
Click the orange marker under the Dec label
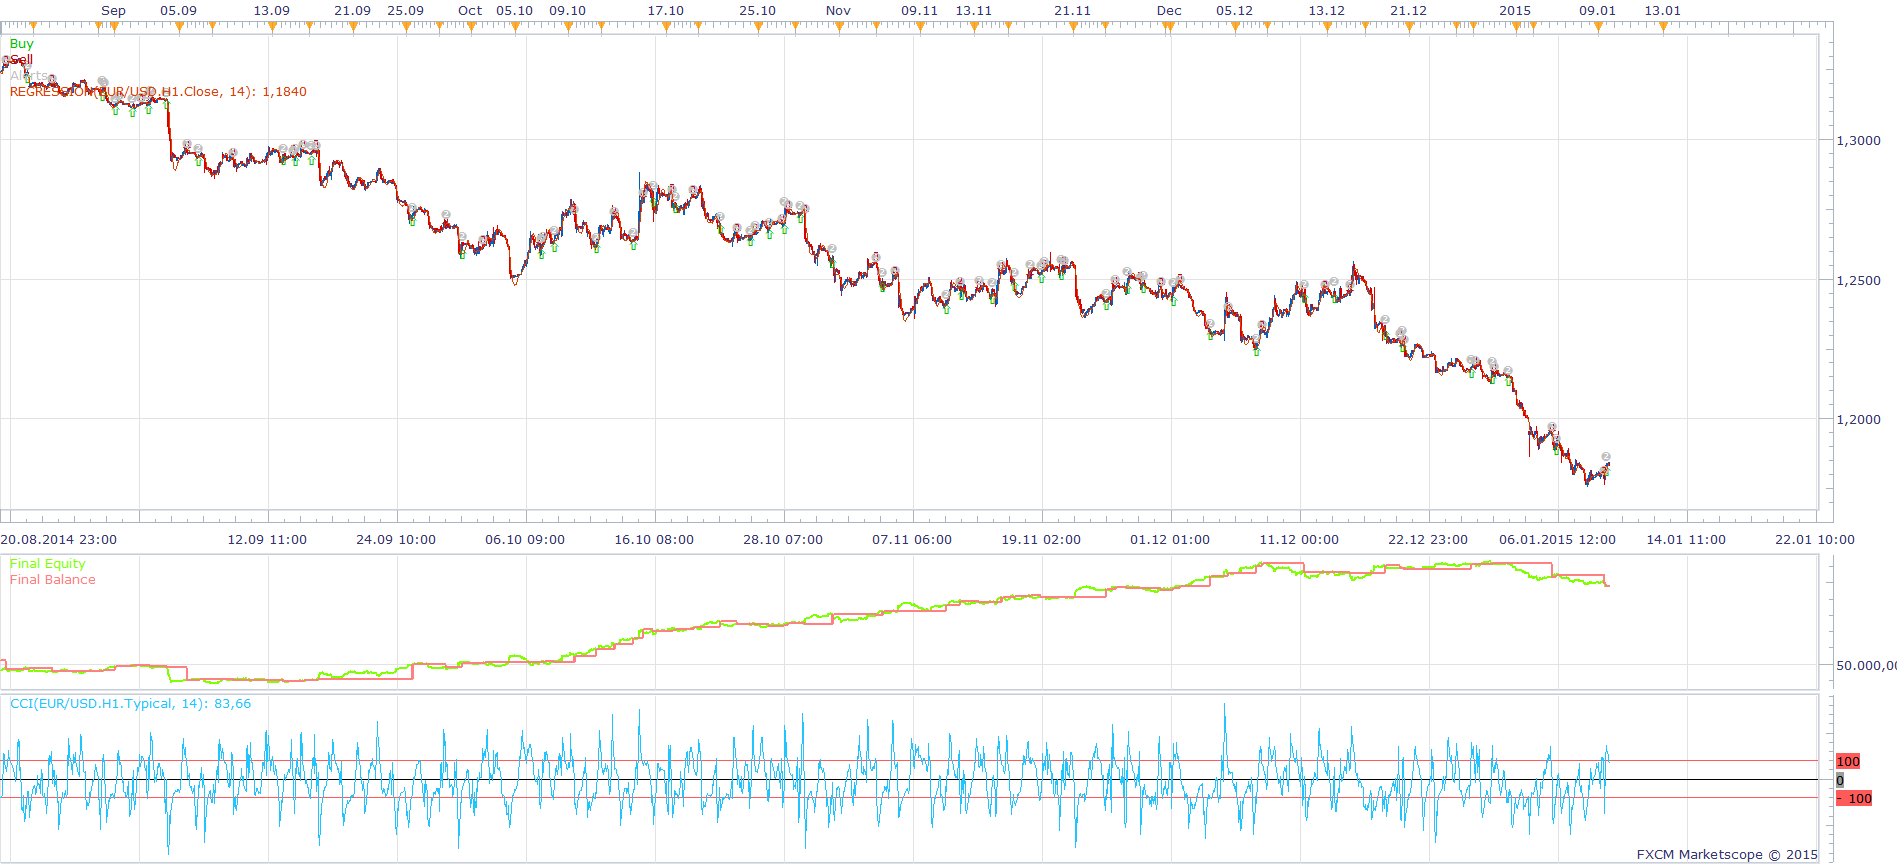pyautogui.click(x=1169, y=27)
